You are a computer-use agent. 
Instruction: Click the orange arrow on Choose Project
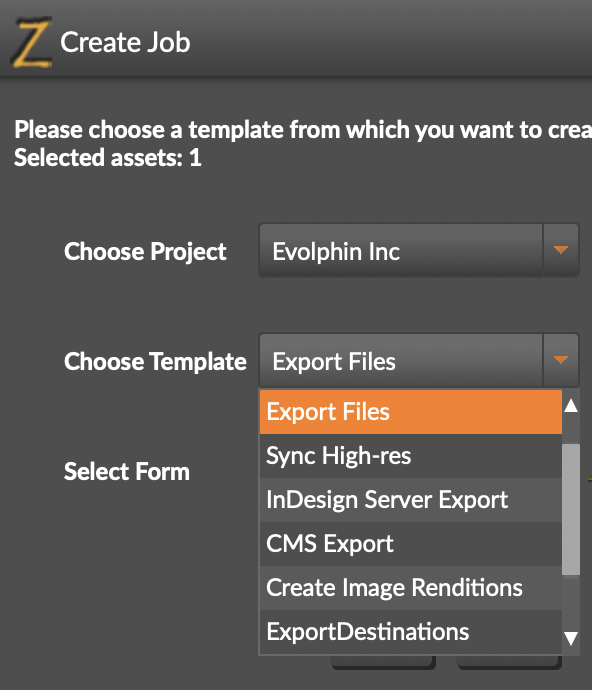coord(560,250)
